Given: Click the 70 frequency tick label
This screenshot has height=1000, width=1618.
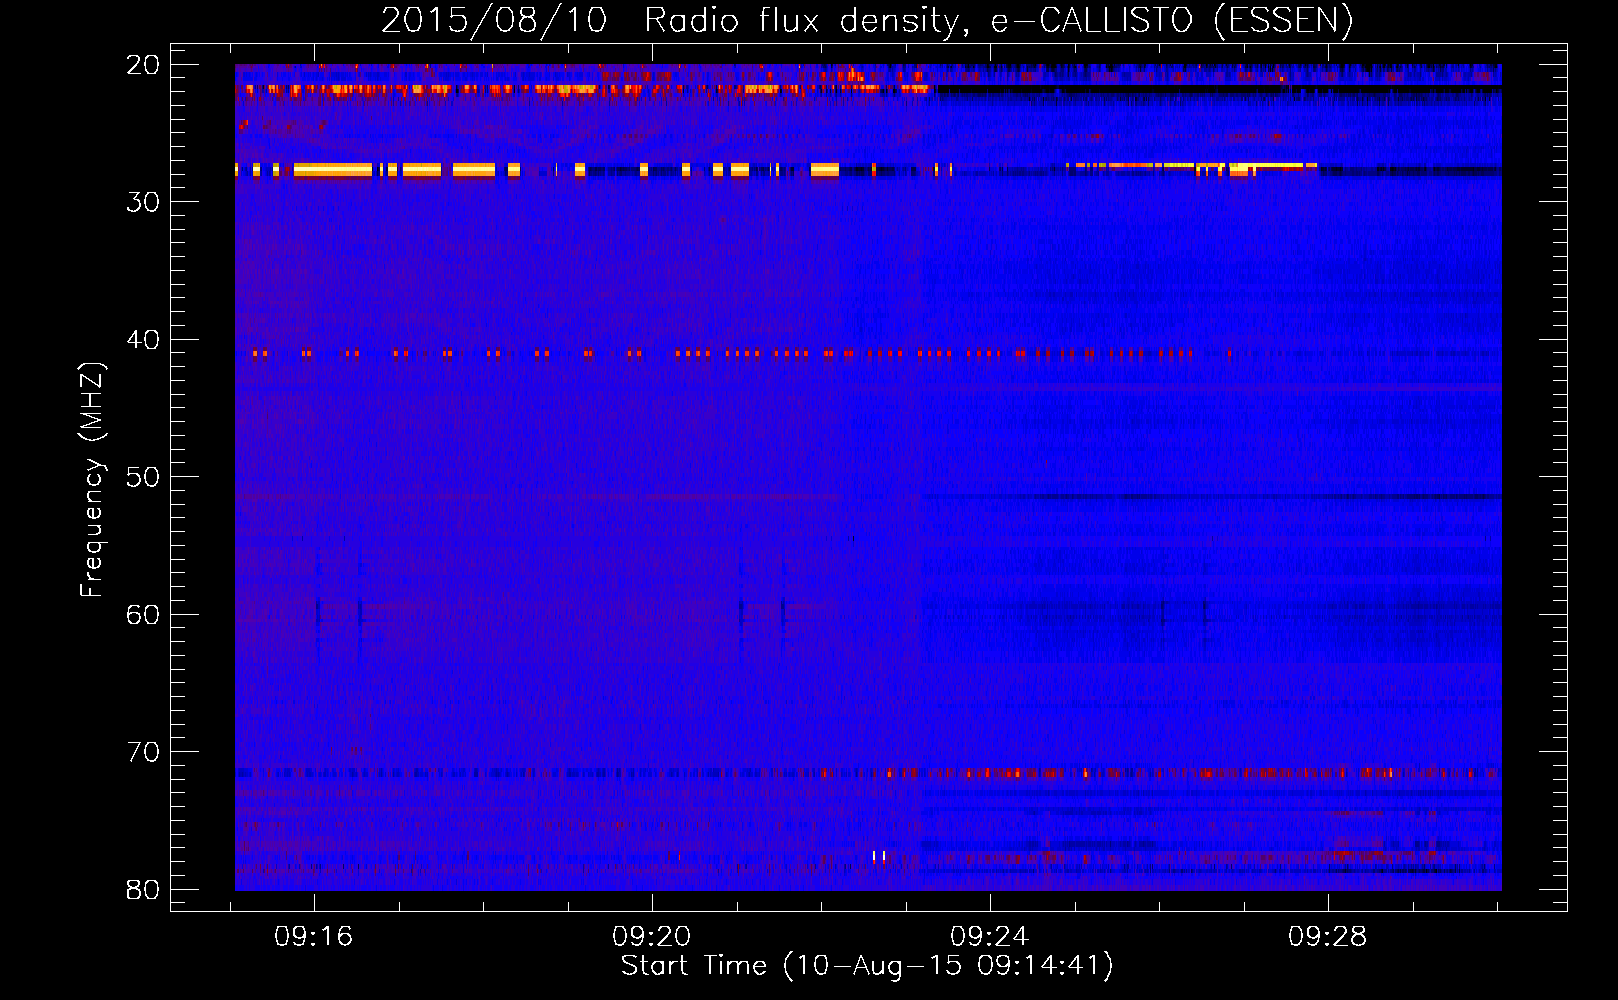Looking at the screenshot, I should 143,752.
